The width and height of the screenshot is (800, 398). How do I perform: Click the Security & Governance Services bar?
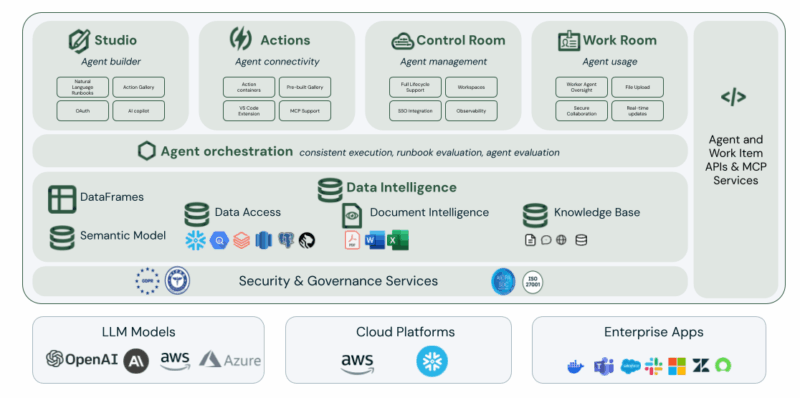point(360,281)
